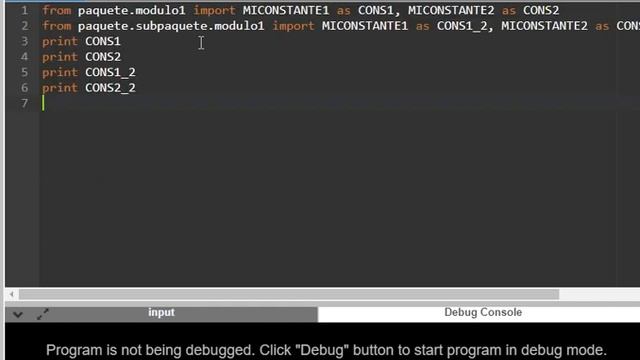Click the 'Program is not being debugged' message

326,350
